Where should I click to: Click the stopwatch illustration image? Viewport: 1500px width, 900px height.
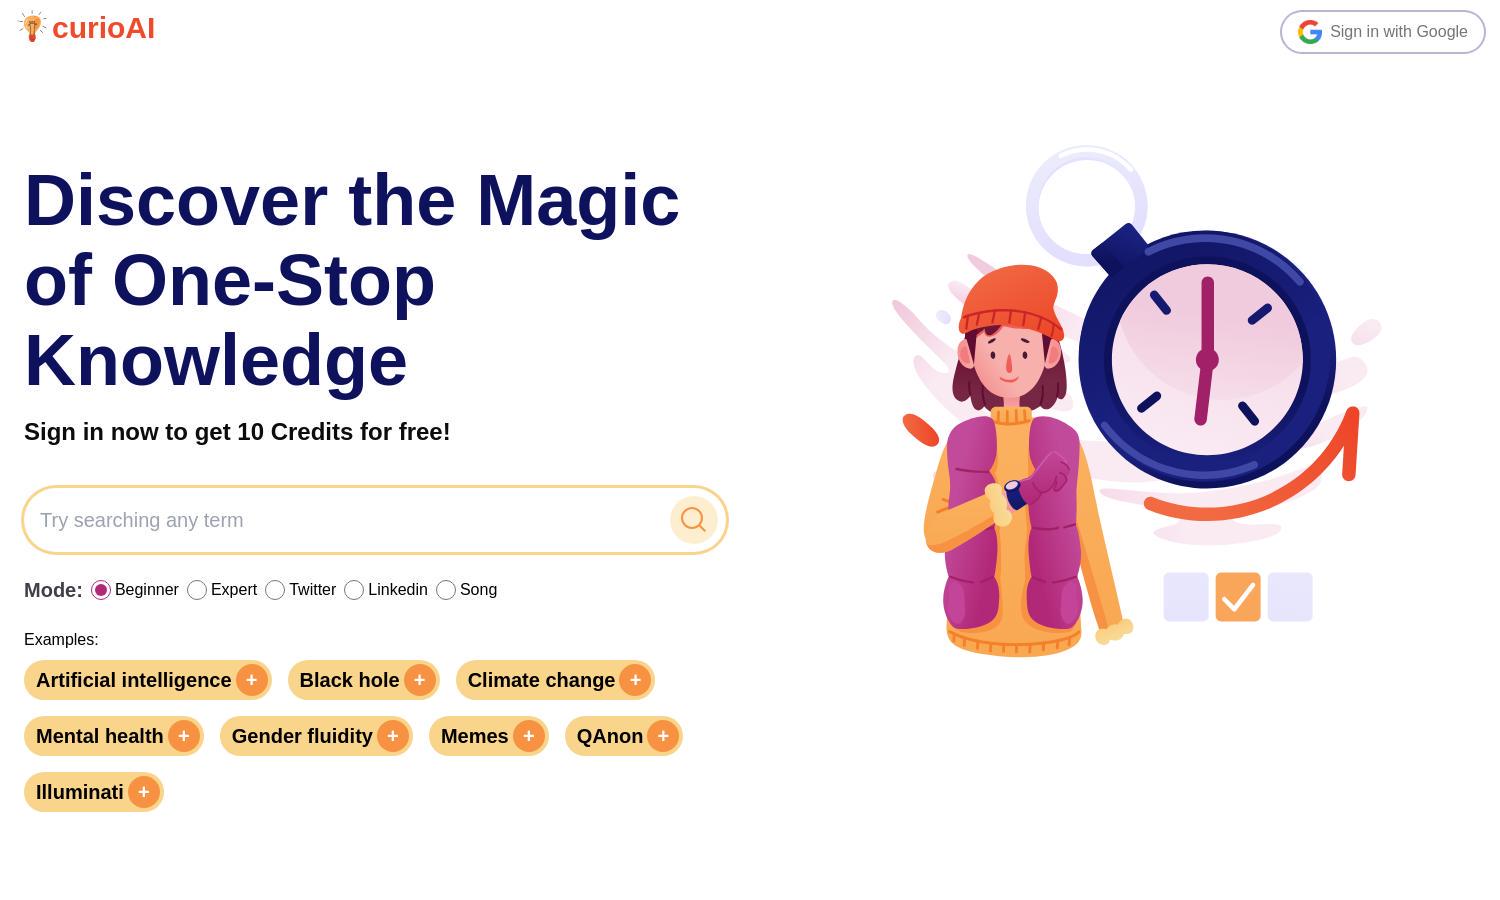[1137, 401]
